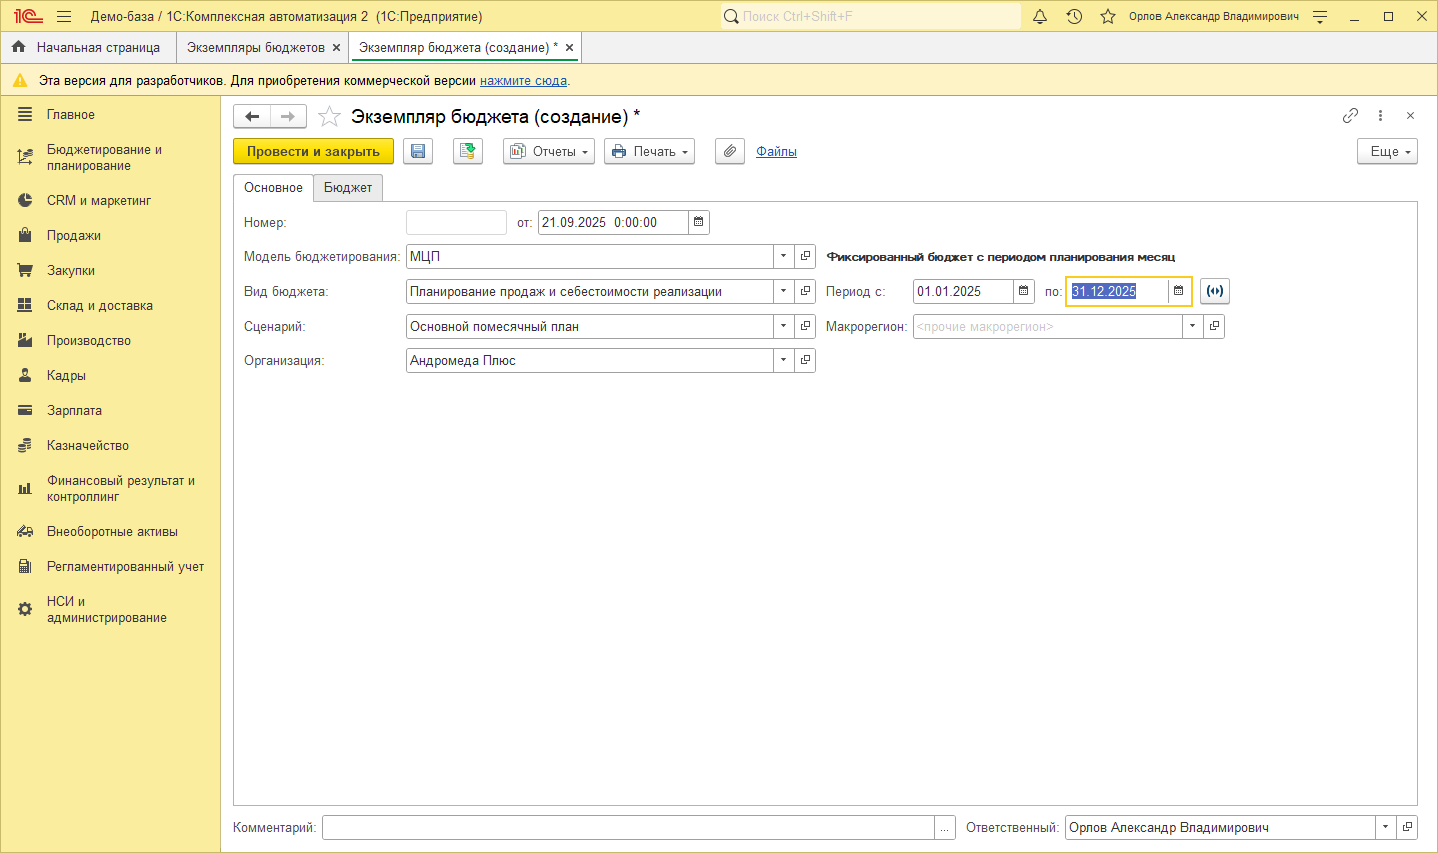Viewport: 1438px width, 853px height.
Task: Open the 'Файлы' link
Action: pyautogui.click(x=776, y=151)
